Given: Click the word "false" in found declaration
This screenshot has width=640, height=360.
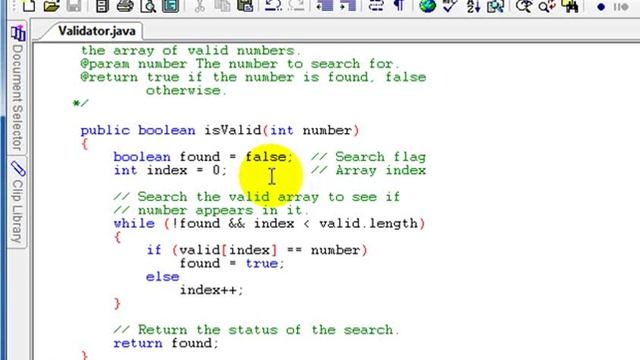Looking at the screenshot, I should pos(266,157).
